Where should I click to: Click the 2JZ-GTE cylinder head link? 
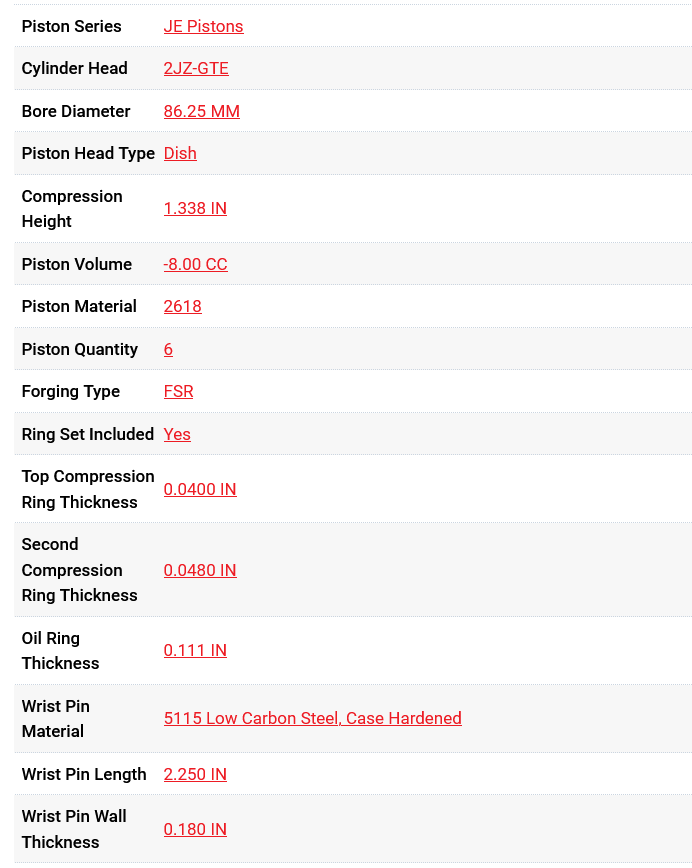pos(196,68)
